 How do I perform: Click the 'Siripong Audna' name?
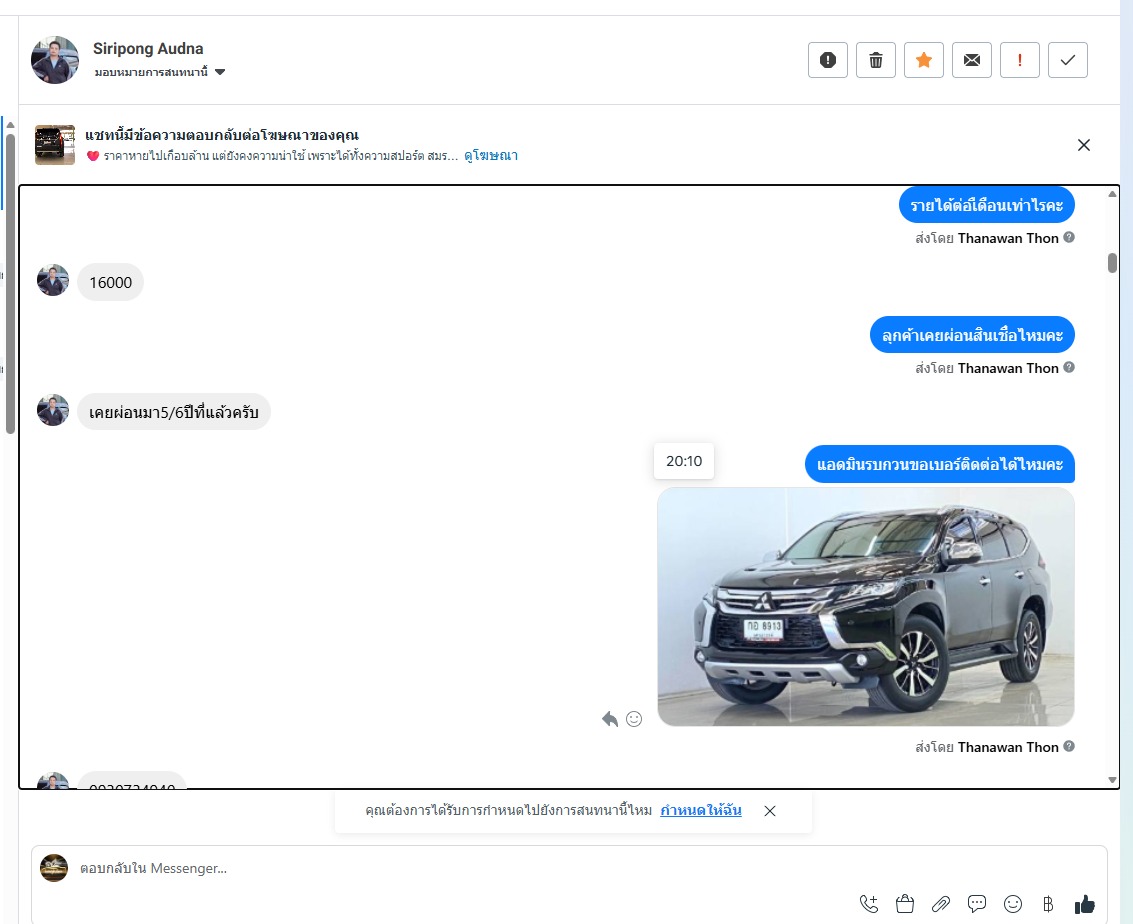click(148, 48)
